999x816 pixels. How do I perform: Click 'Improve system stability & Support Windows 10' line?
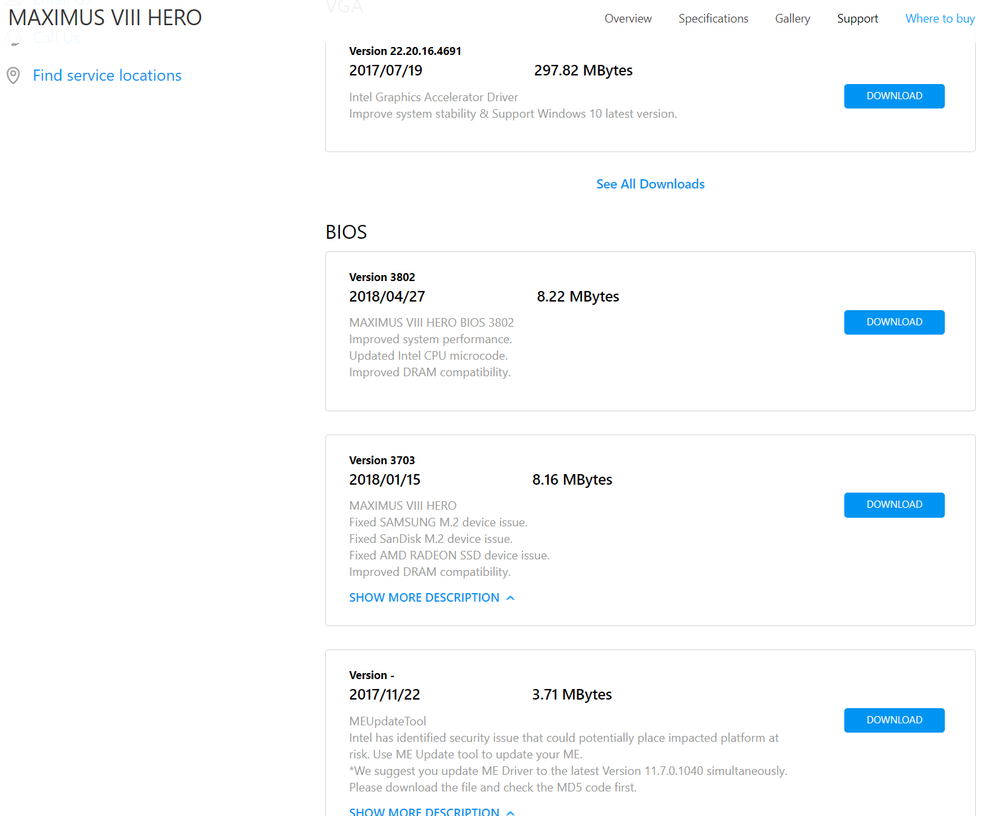[x=513, y=114]
